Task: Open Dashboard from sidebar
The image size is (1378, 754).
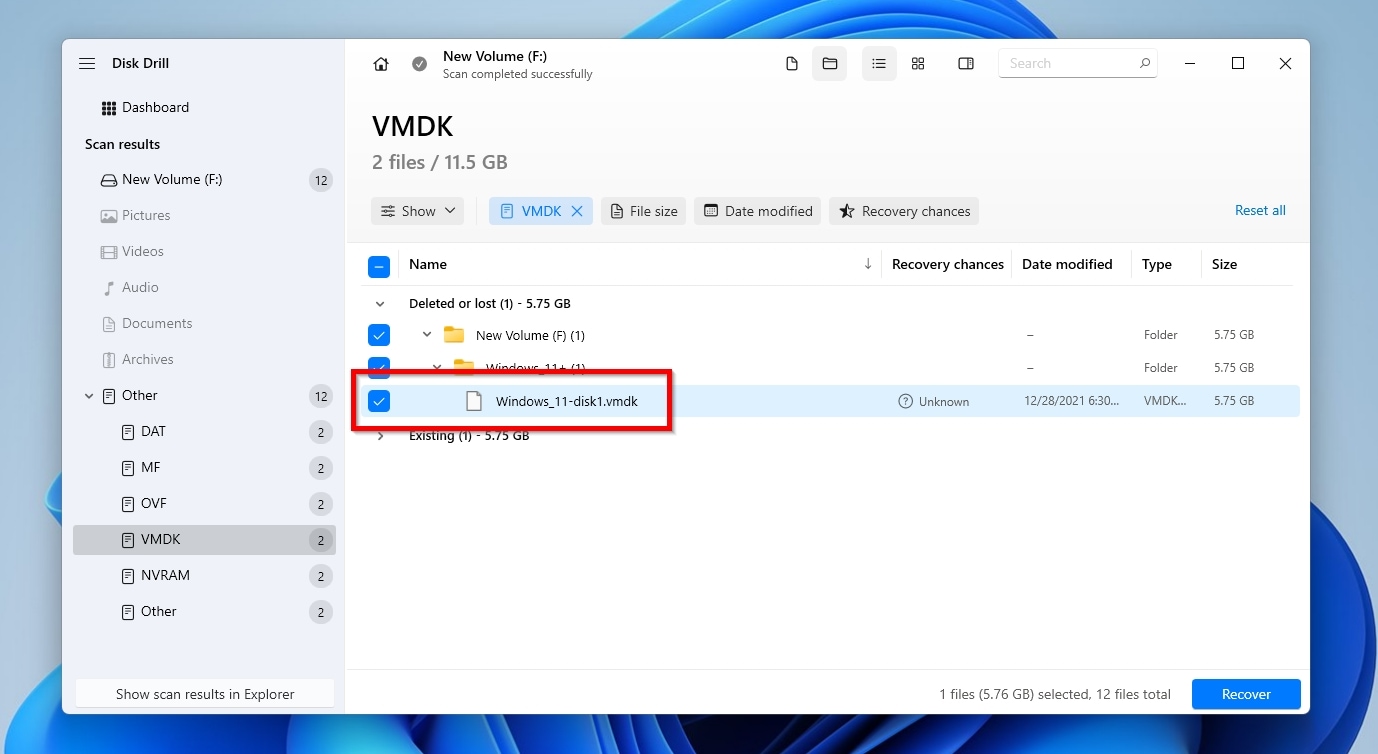Action: tap(155, 107)
